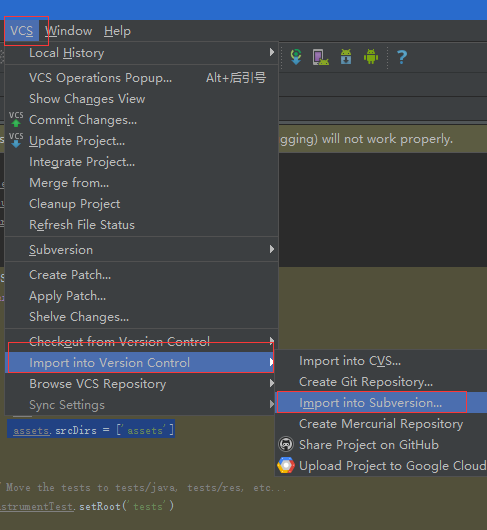
Task: Select Apply Patch option
Action: pyautogui.click(x=141, y=296)
